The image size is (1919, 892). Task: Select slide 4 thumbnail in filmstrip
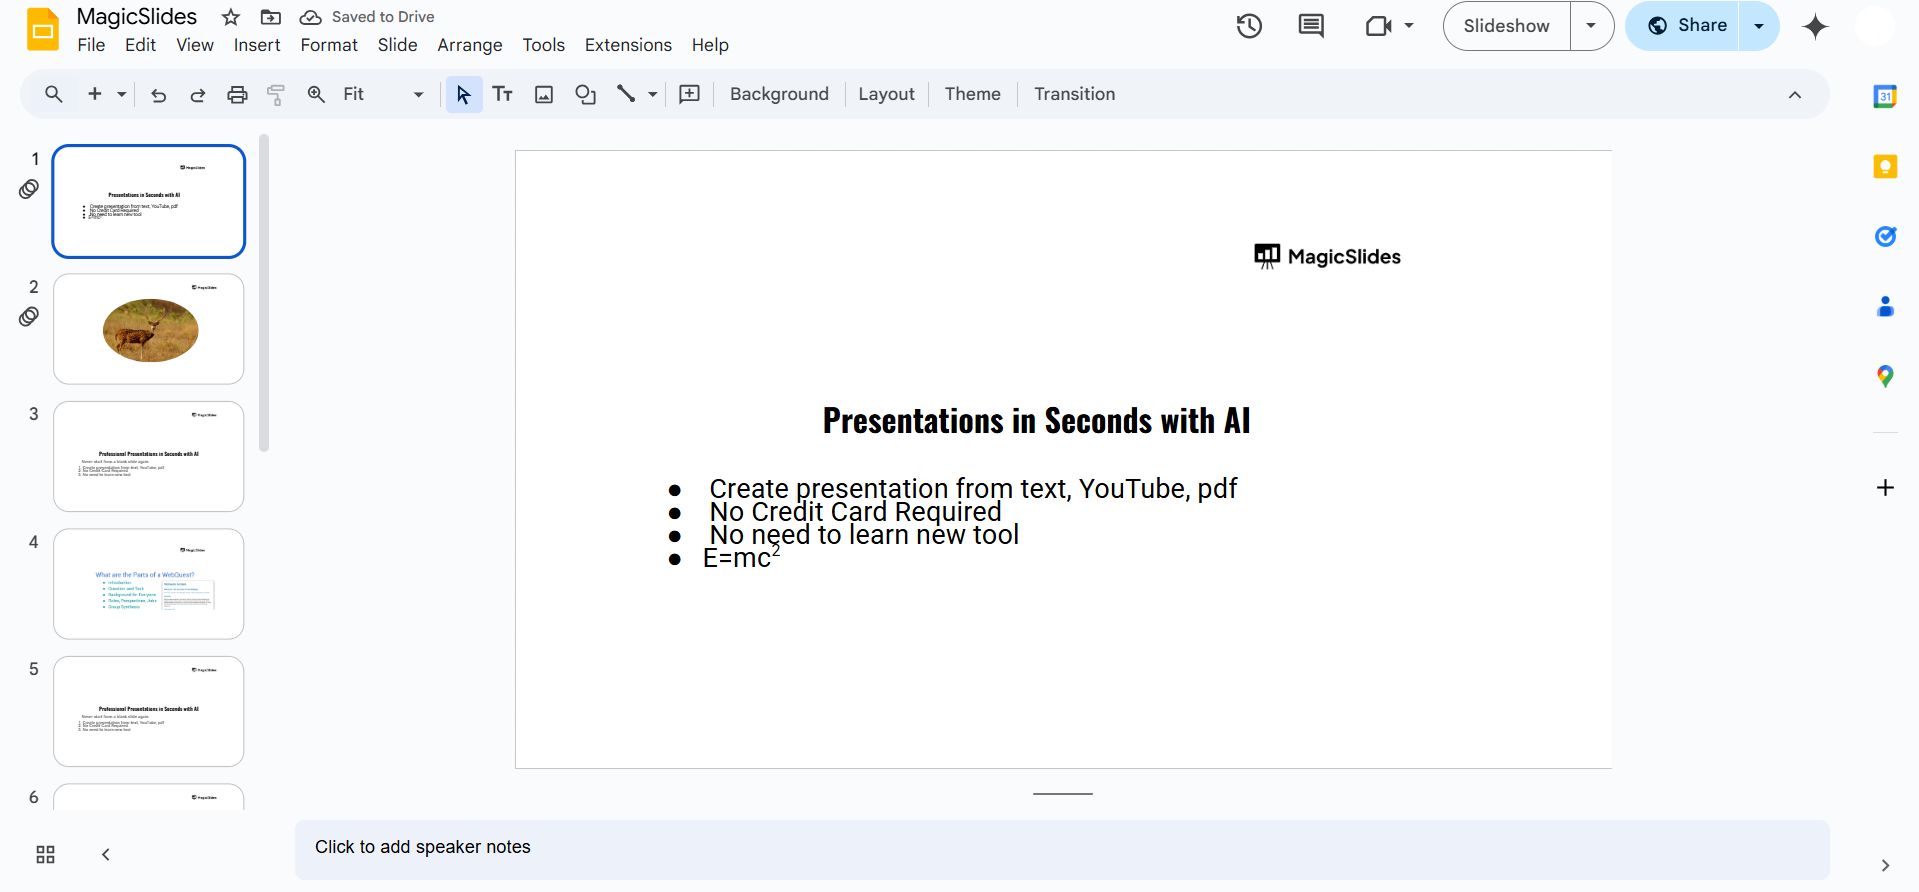click(x=149, y=584)
